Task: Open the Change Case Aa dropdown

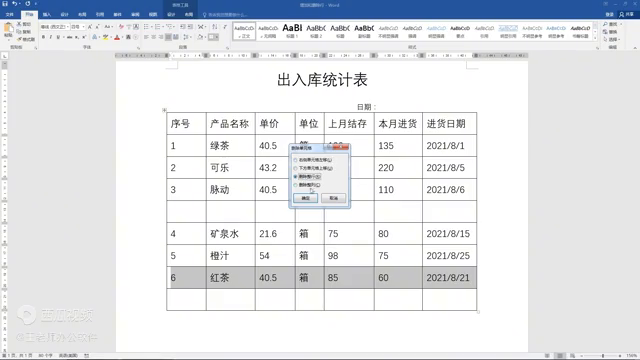Action: 108,27
